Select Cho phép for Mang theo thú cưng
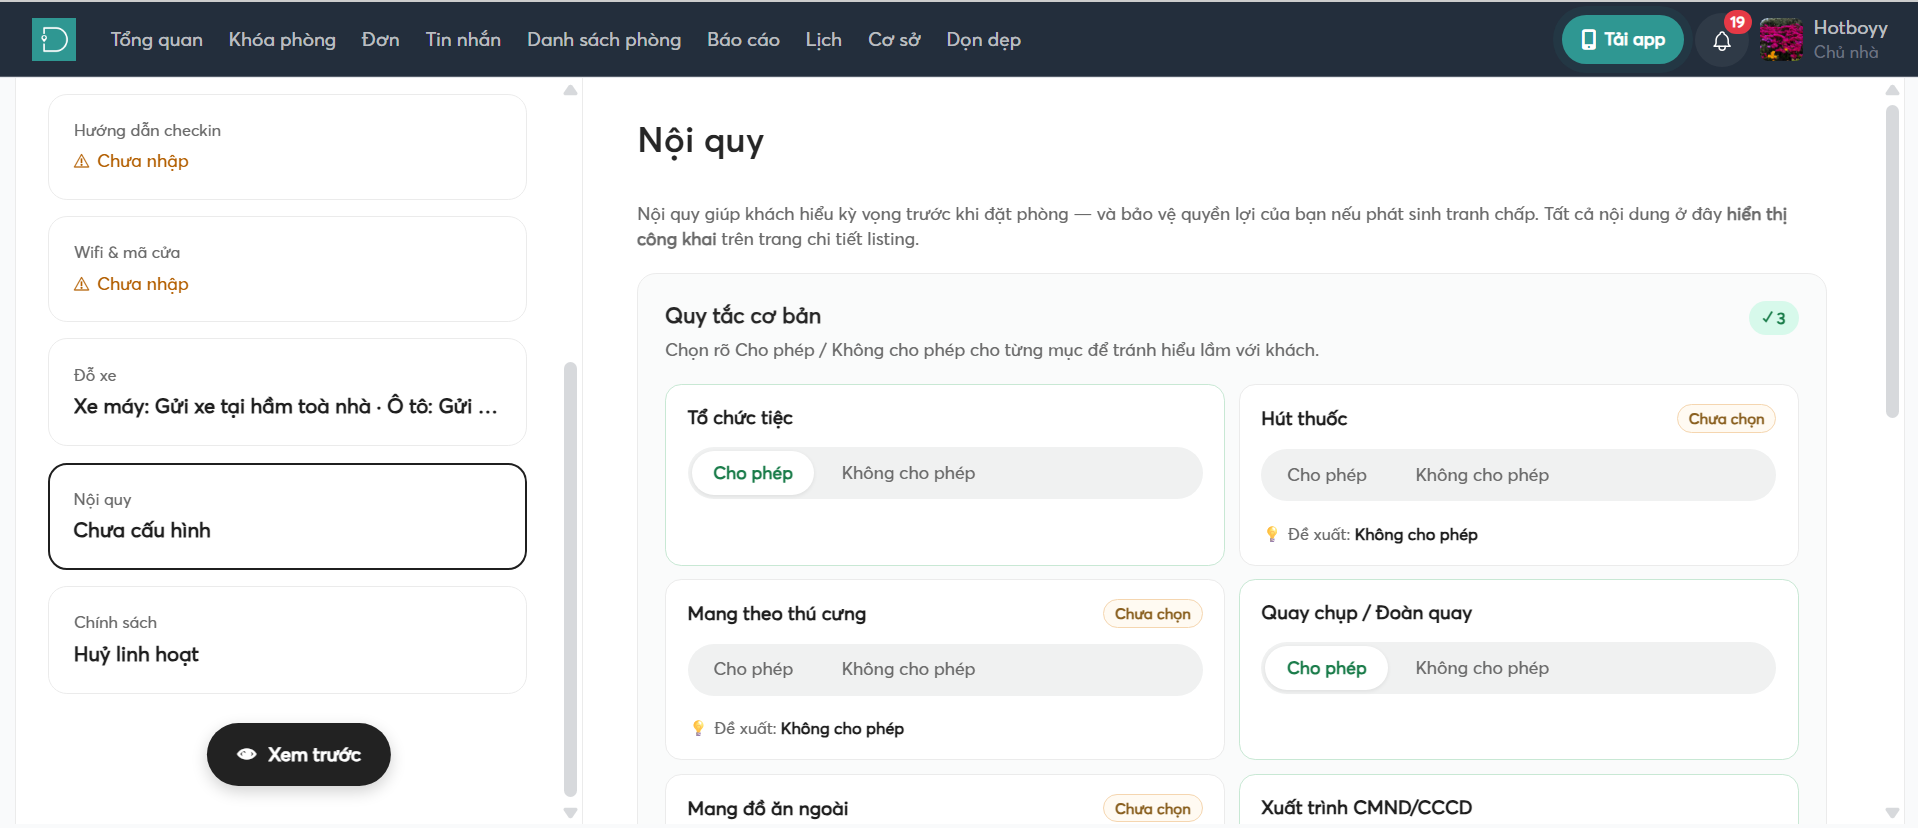Viewport: 1918px width, 828px height. [753, 669]
